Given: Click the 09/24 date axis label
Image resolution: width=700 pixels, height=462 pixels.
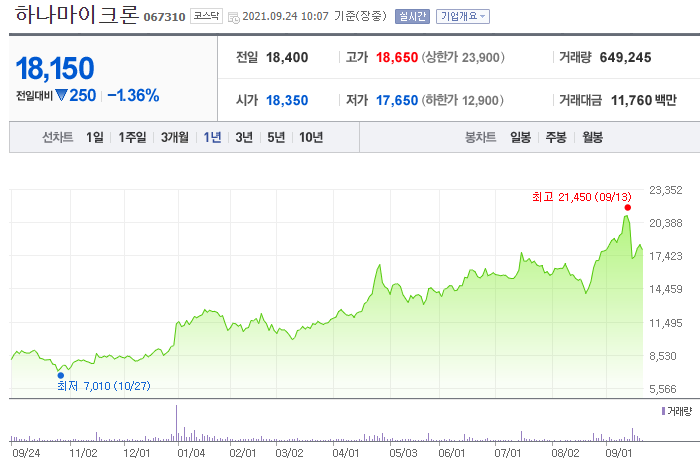Looking at the screenshot, I should [x=26, y=453].
